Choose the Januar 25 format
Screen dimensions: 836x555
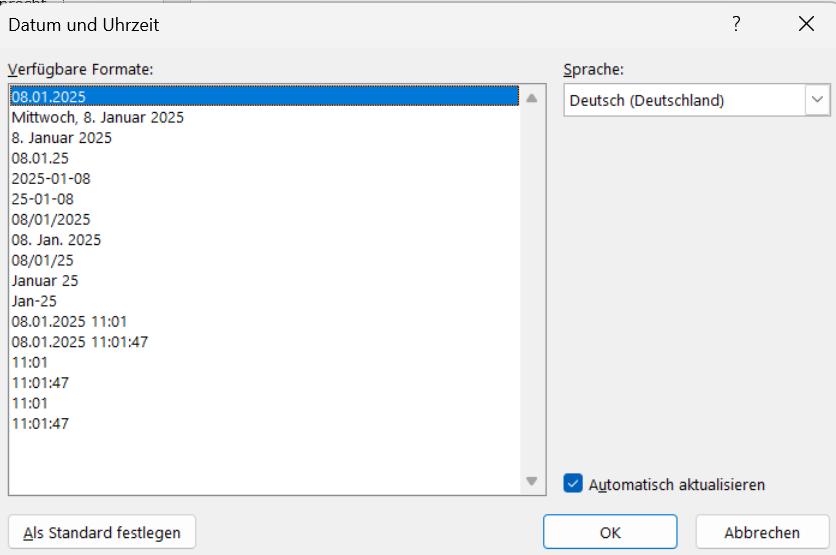(x=45, y=281)
